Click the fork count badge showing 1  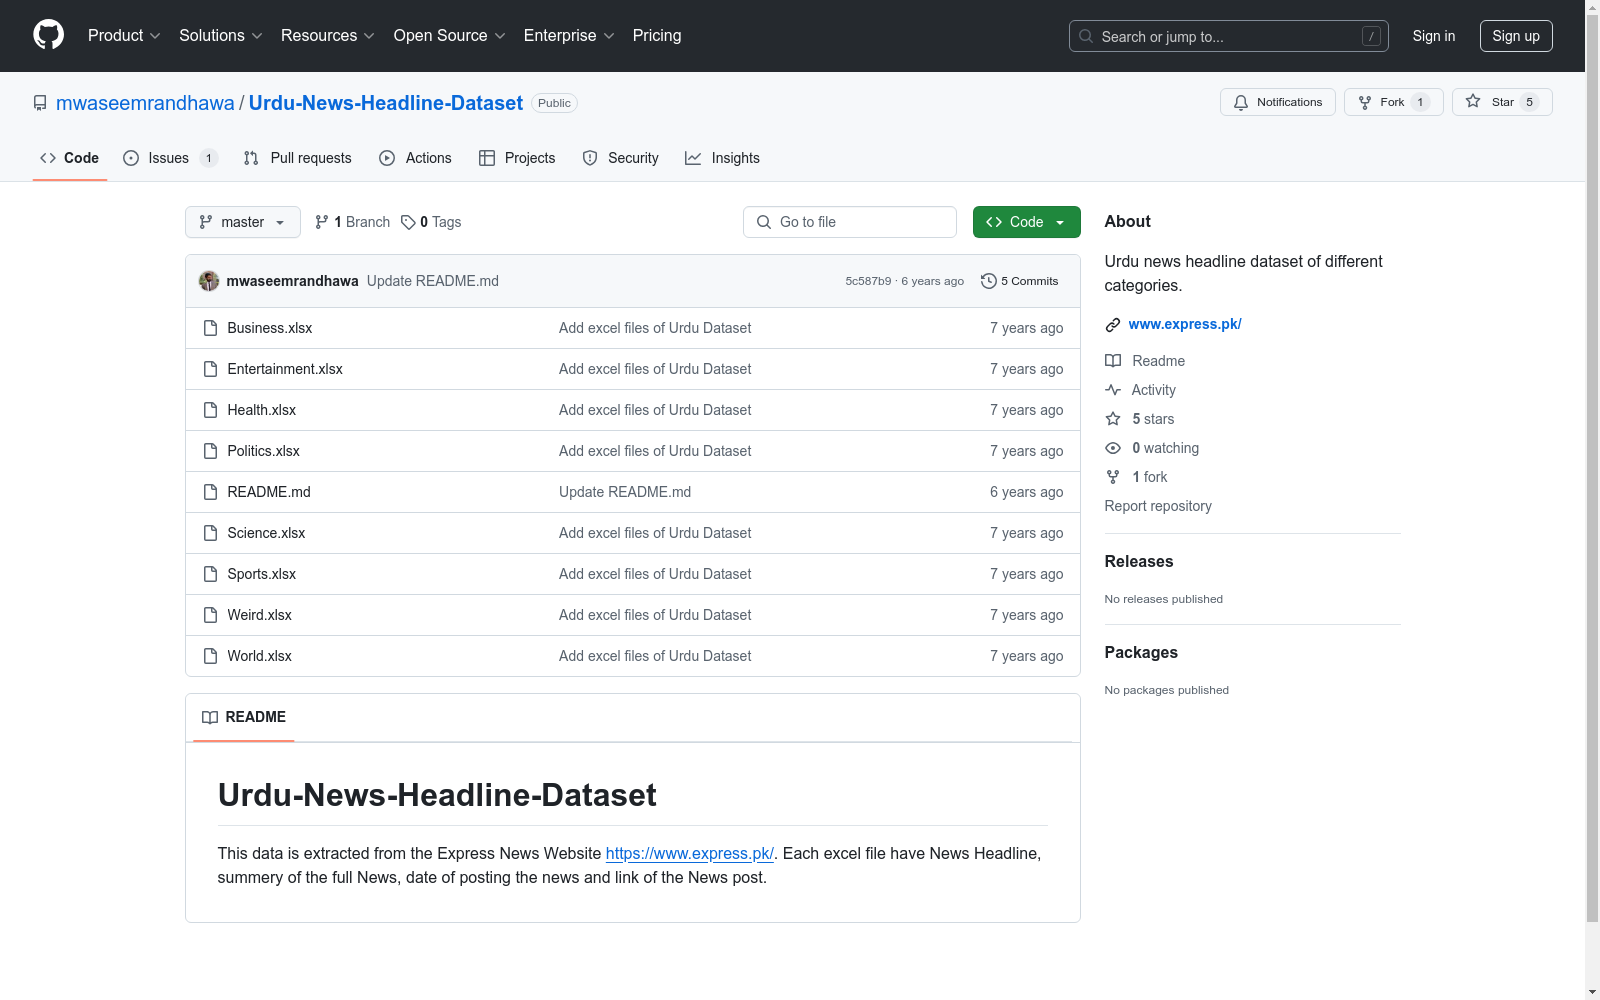click(1420, 102)
